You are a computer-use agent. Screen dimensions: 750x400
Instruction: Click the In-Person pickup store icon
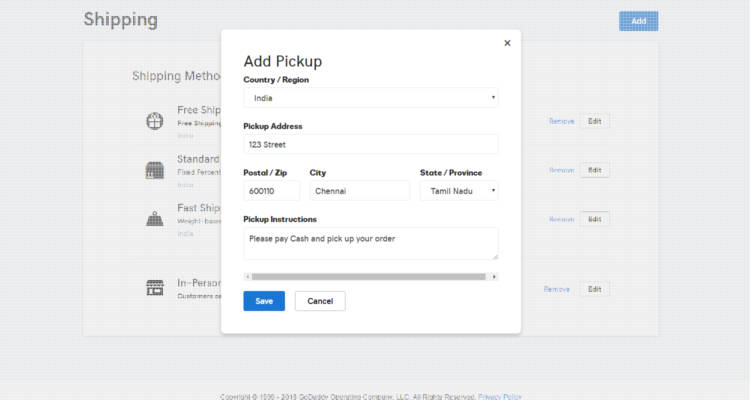tap(154, 288)
